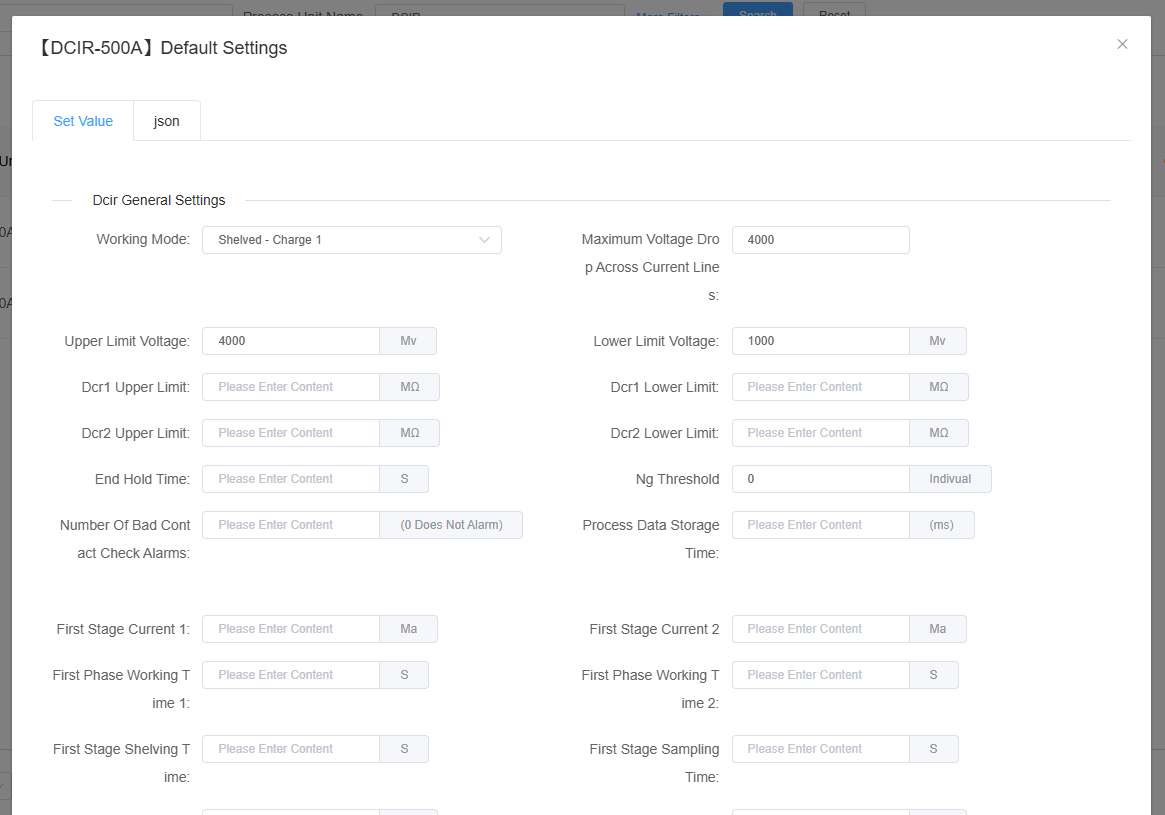This screenshot has width=1165, height=815.
Task: Focus Process Data Storage Time input
Action: 820,525
